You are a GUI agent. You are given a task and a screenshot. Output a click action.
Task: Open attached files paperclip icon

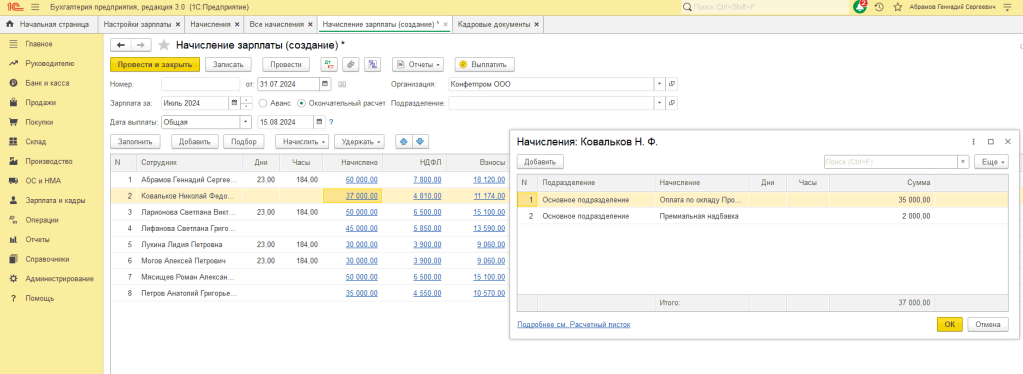click(351, 65)
